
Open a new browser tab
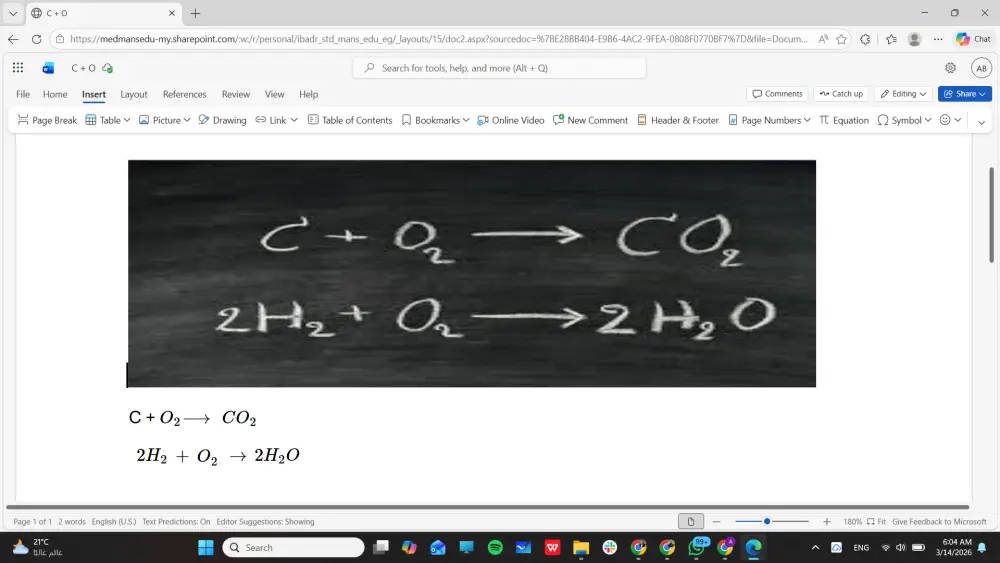click(195, 13)
